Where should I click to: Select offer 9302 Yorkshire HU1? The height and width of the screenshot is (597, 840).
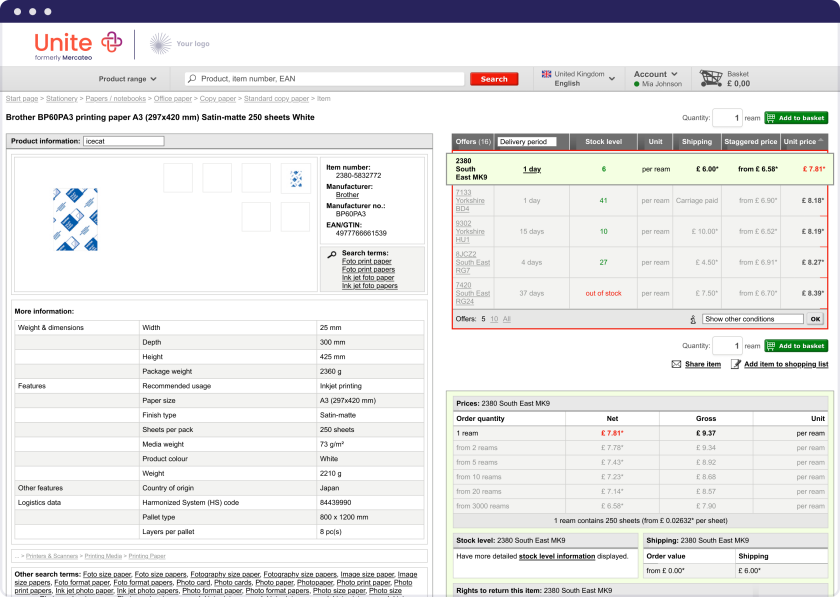coord(470,232)
